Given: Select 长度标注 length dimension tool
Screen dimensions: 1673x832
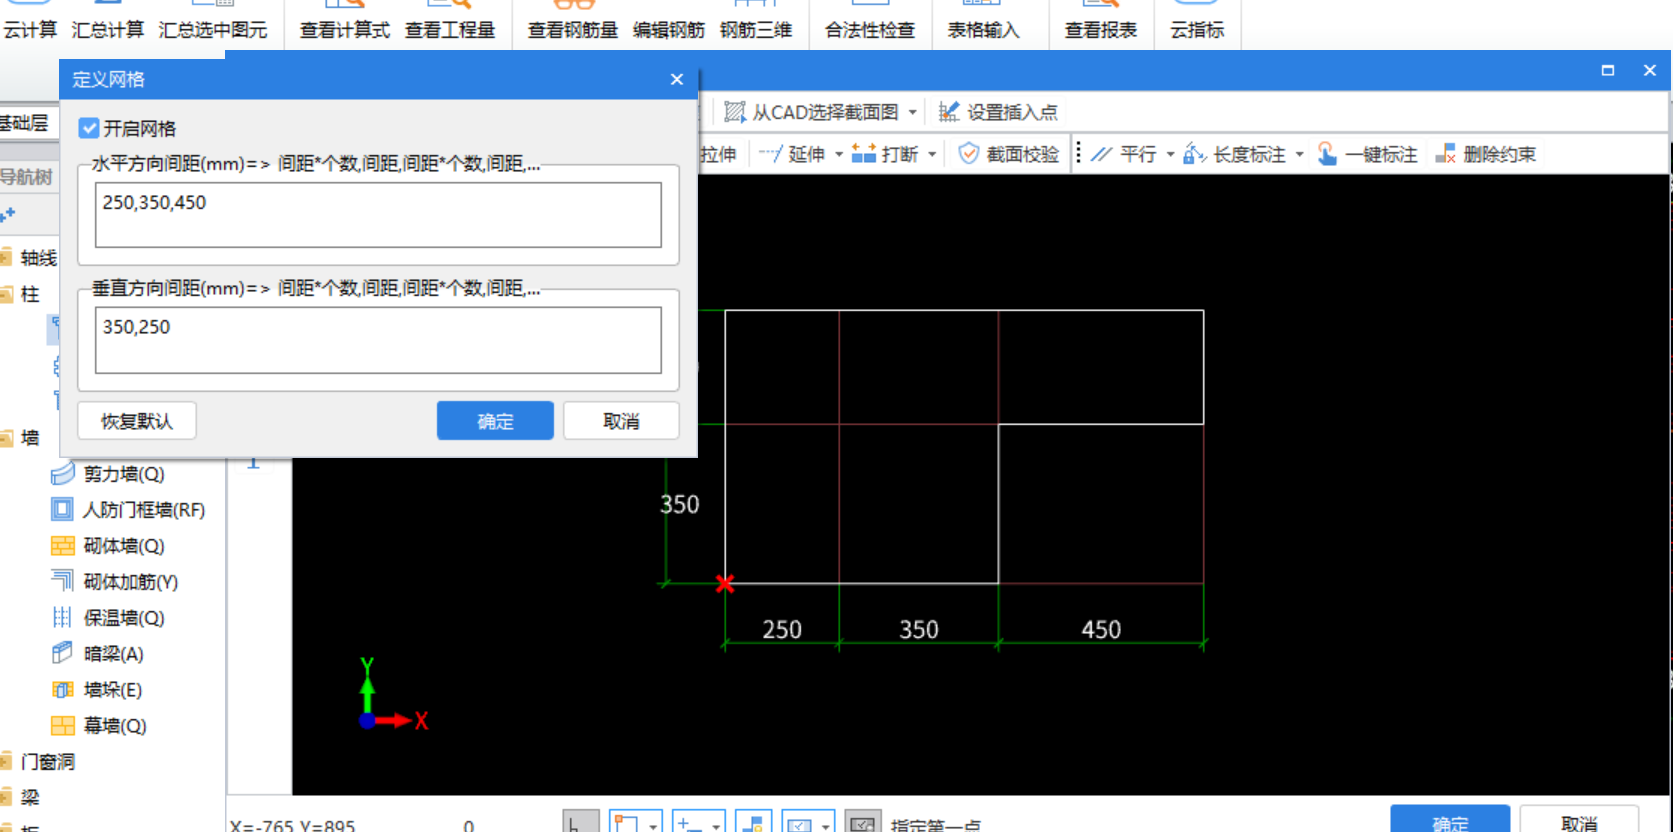Looking at the screenshot, I should point(1234,154).
